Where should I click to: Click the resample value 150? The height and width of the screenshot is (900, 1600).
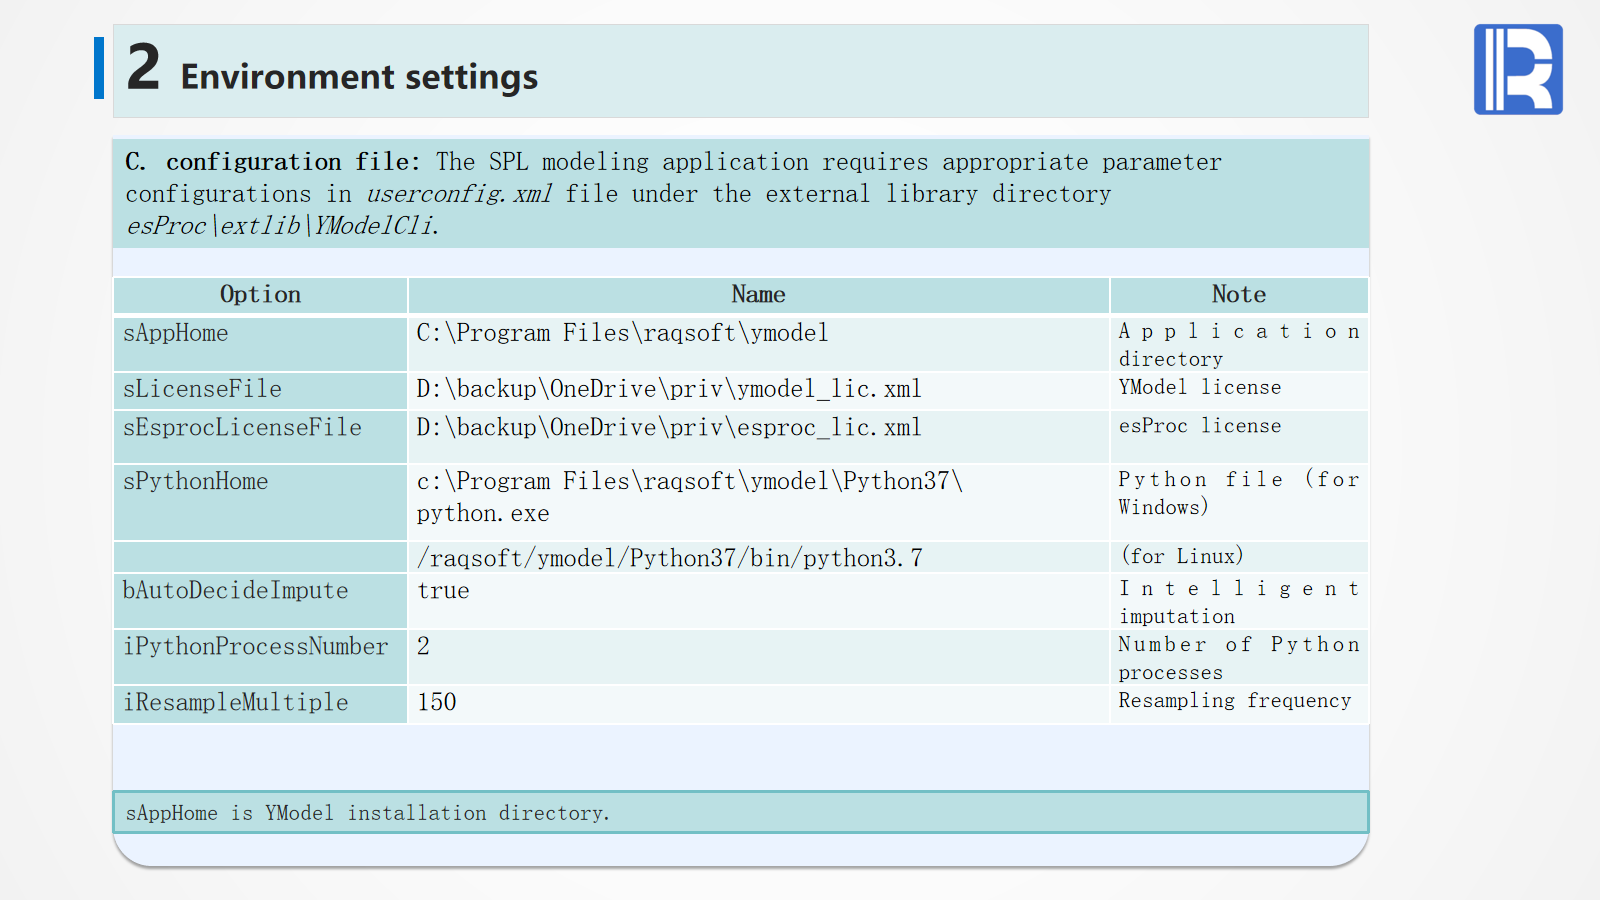(437, 703)
